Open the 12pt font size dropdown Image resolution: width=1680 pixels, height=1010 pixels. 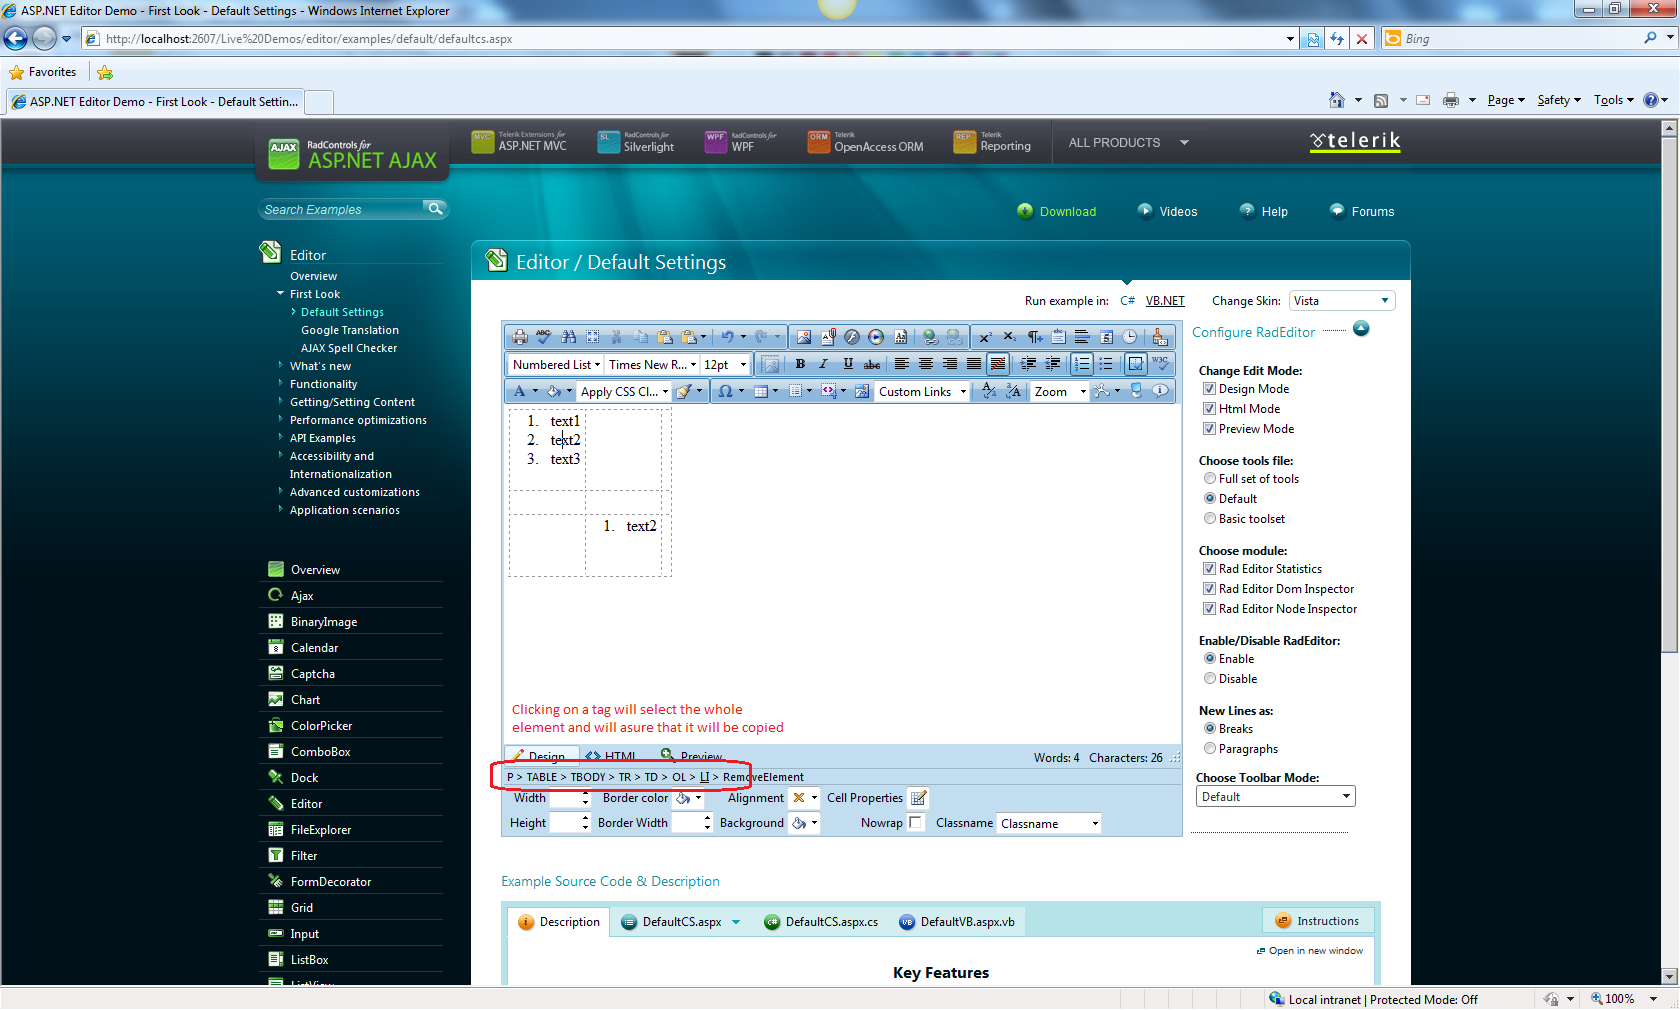point(725,365)
